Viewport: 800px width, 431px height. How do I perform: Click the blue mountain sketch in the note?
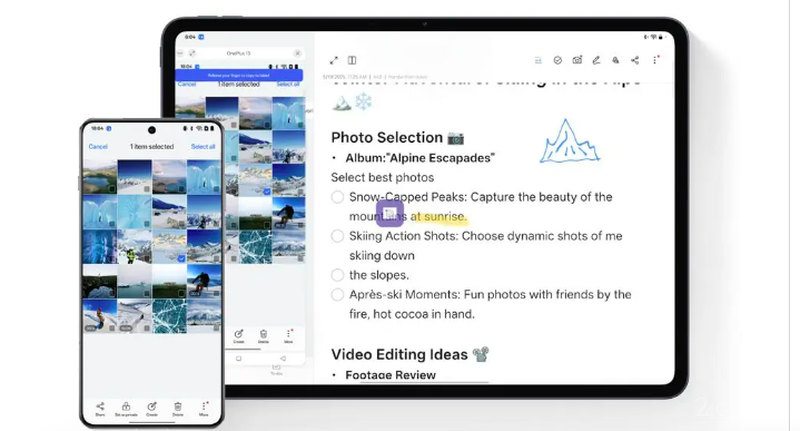[569, 142]
